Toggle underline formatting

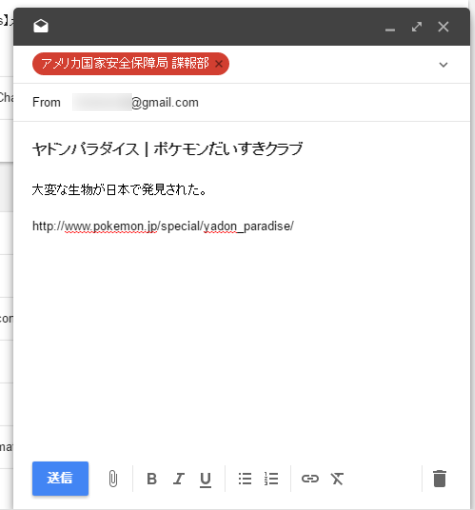205,479
